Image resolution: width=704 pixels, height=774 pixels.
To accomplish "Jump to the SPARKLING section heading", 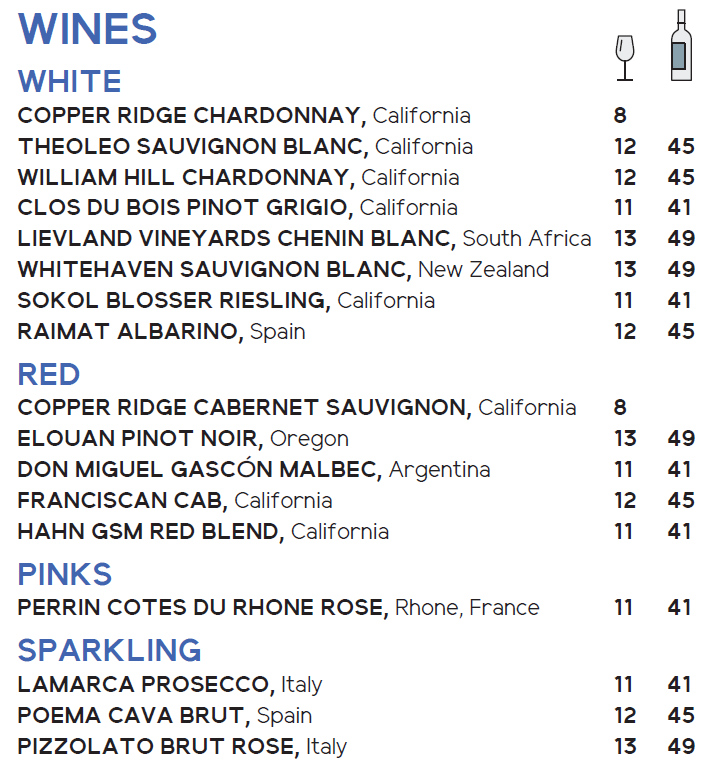I will coord(109,650).
